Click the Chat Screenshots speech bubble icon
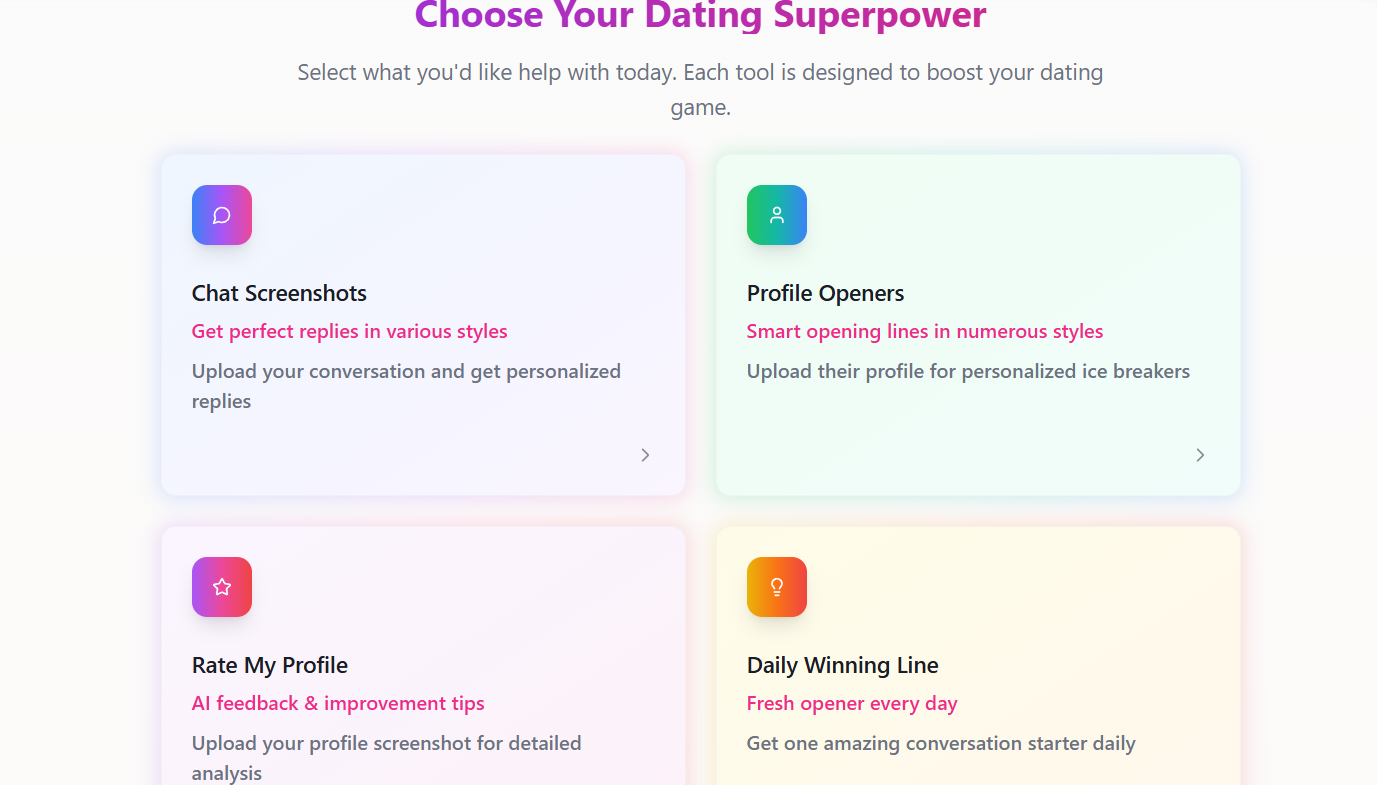1377x785 pixels. 222,215
